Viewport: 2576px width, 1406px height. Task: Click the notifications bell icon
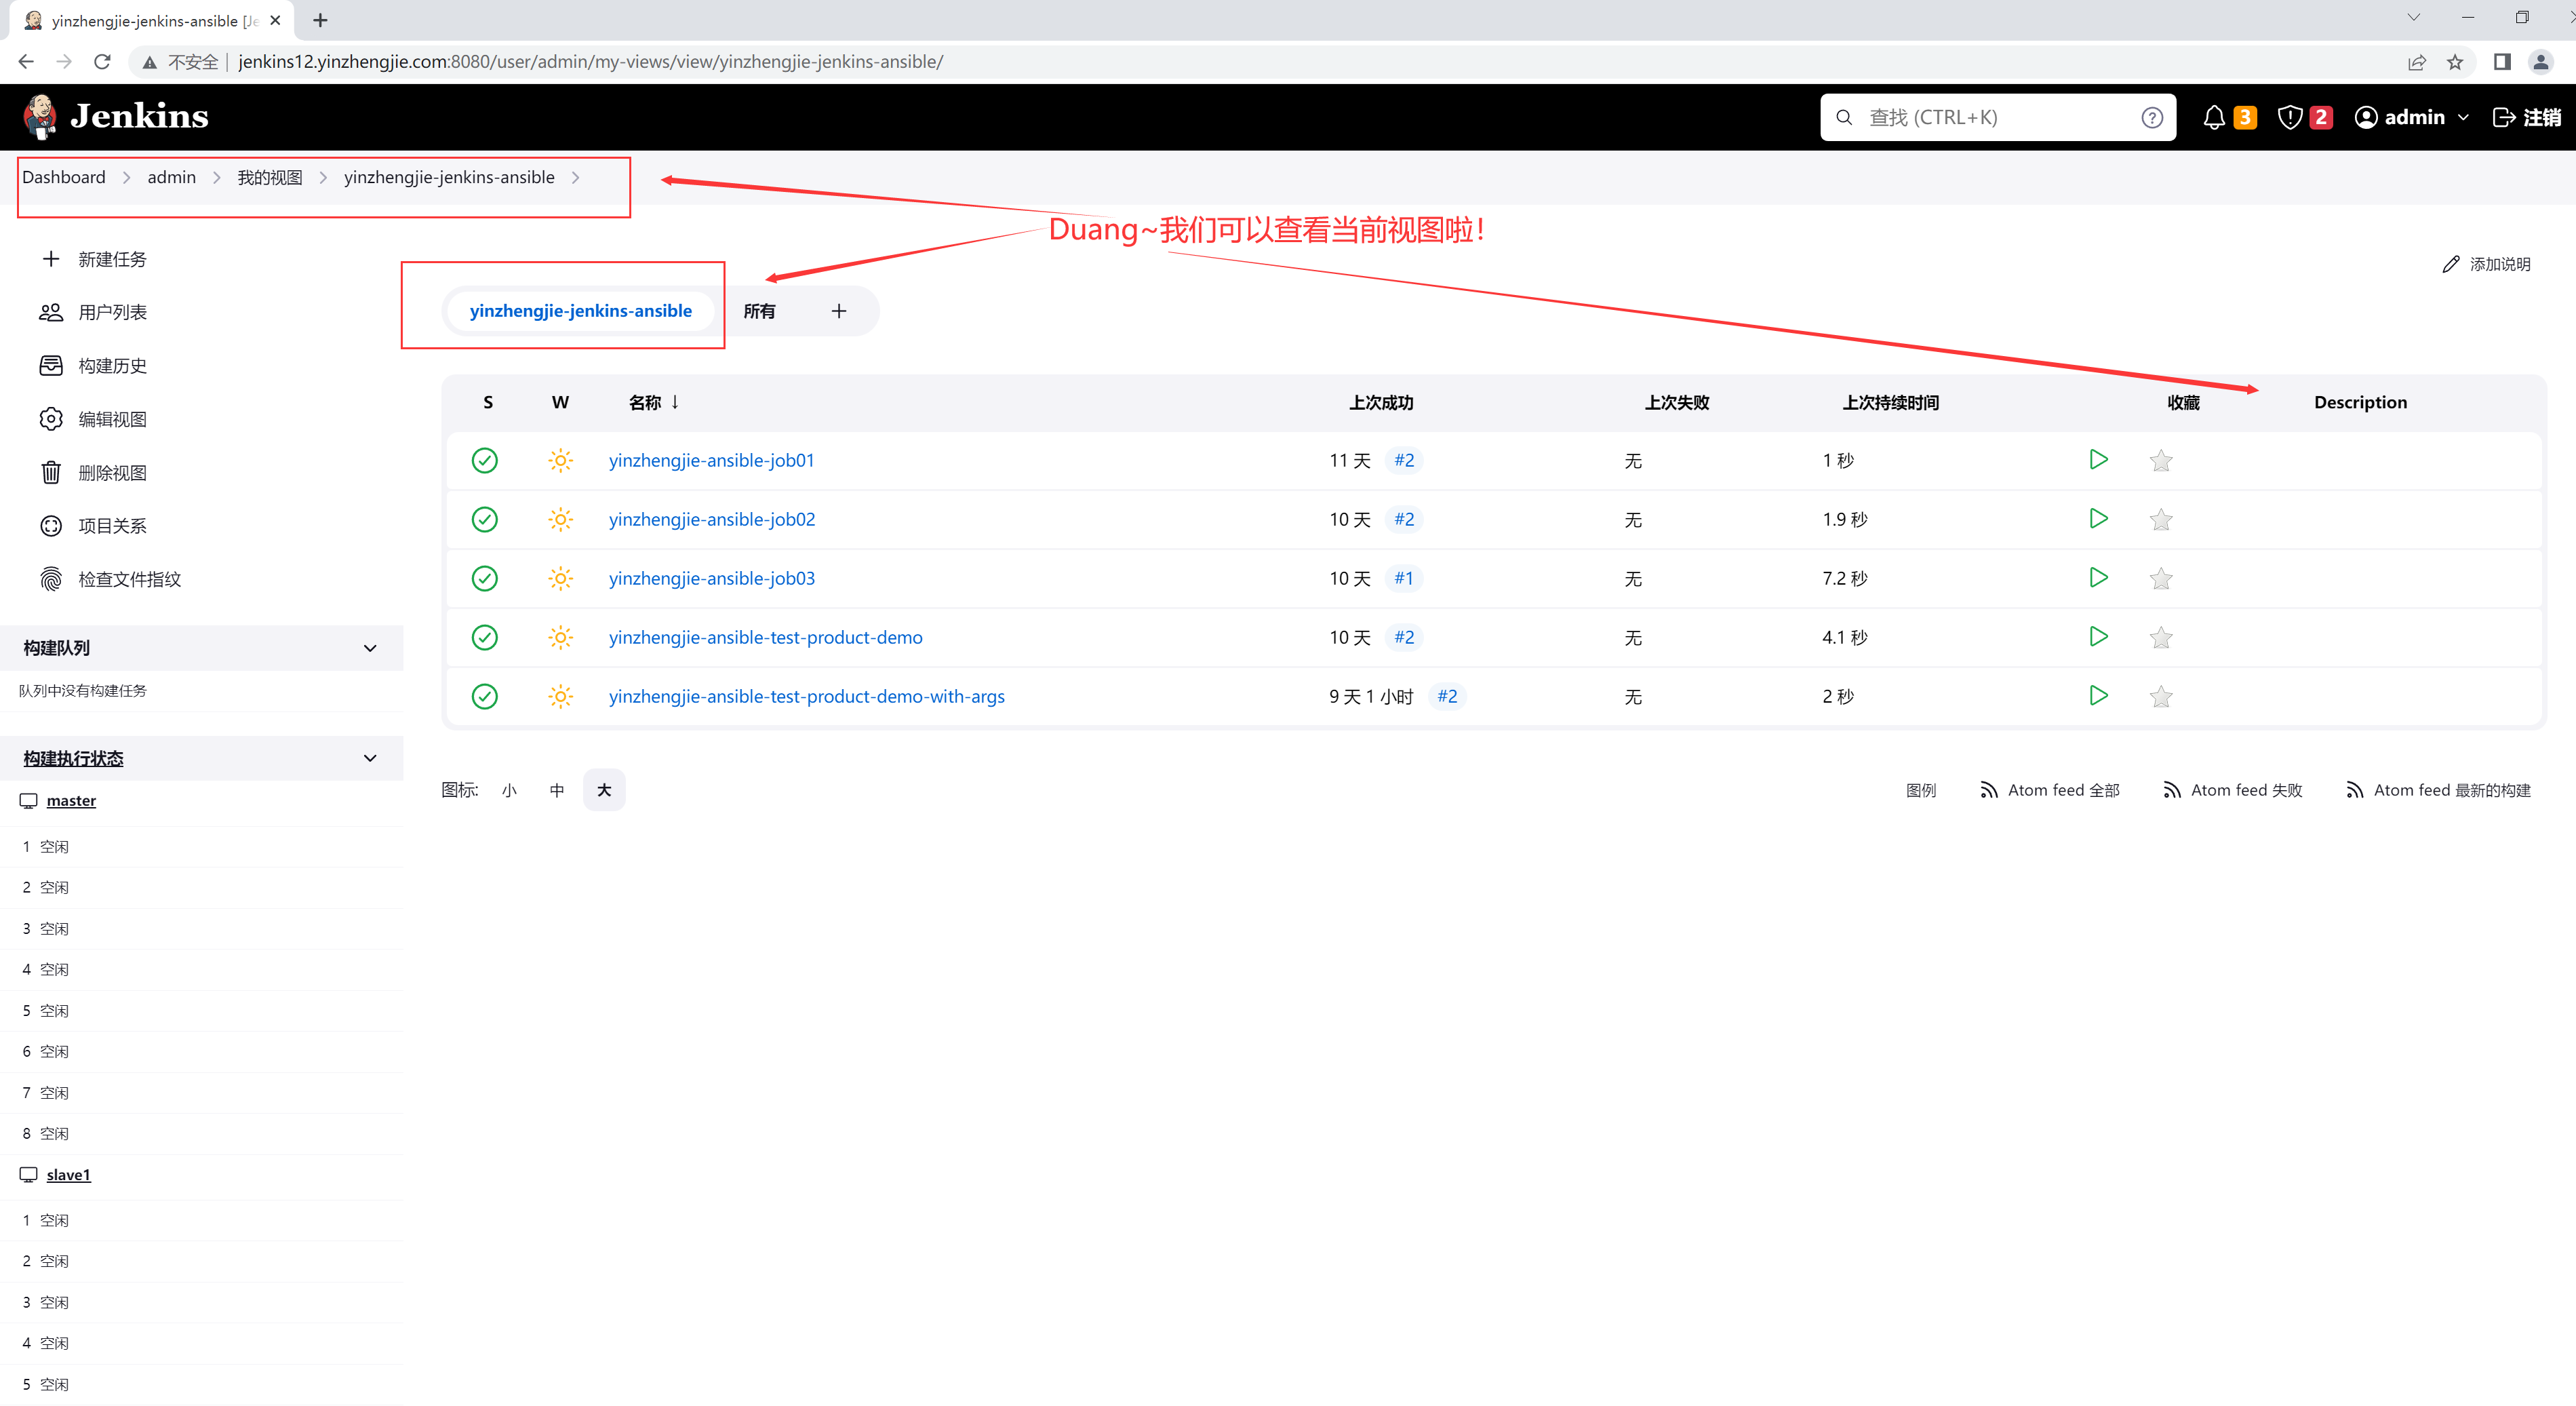click(x=2214, y=118)
